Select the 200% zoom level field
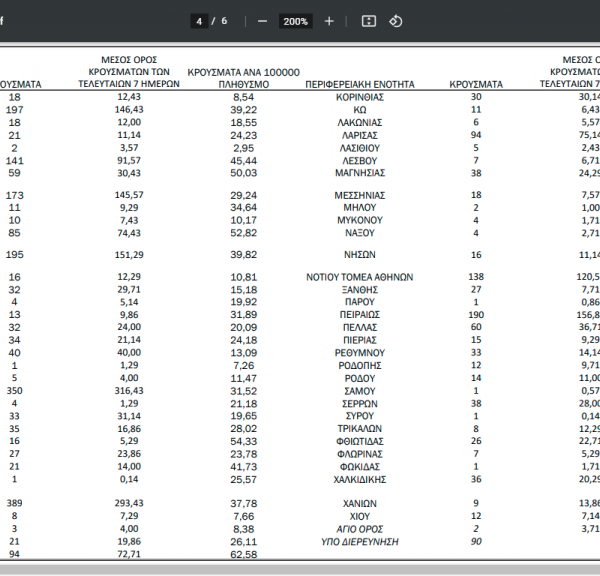The height and width of the screenshot is (576, 600). [295, 21]
